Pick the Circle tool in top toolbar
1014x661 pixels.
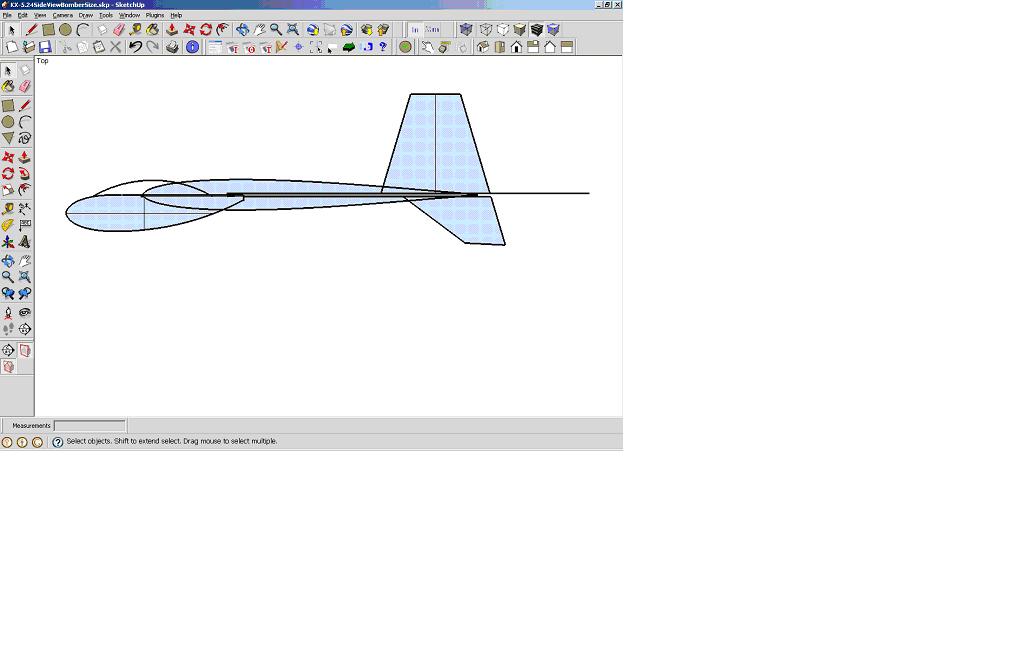pos(65,30)
